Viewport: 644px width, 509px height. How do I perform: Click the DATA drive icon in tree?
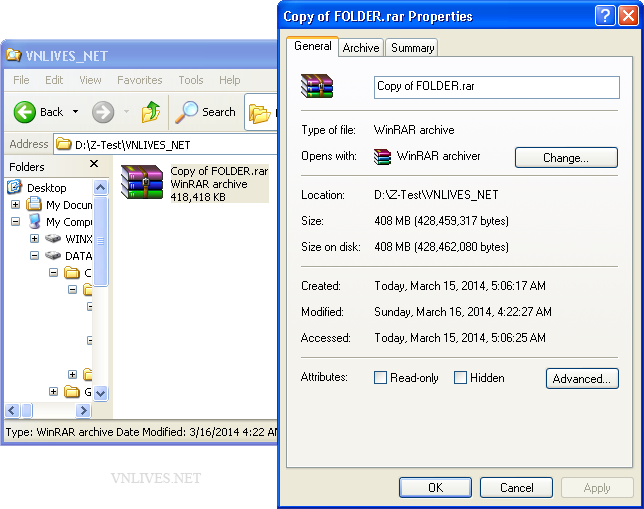tap(53, 256)
